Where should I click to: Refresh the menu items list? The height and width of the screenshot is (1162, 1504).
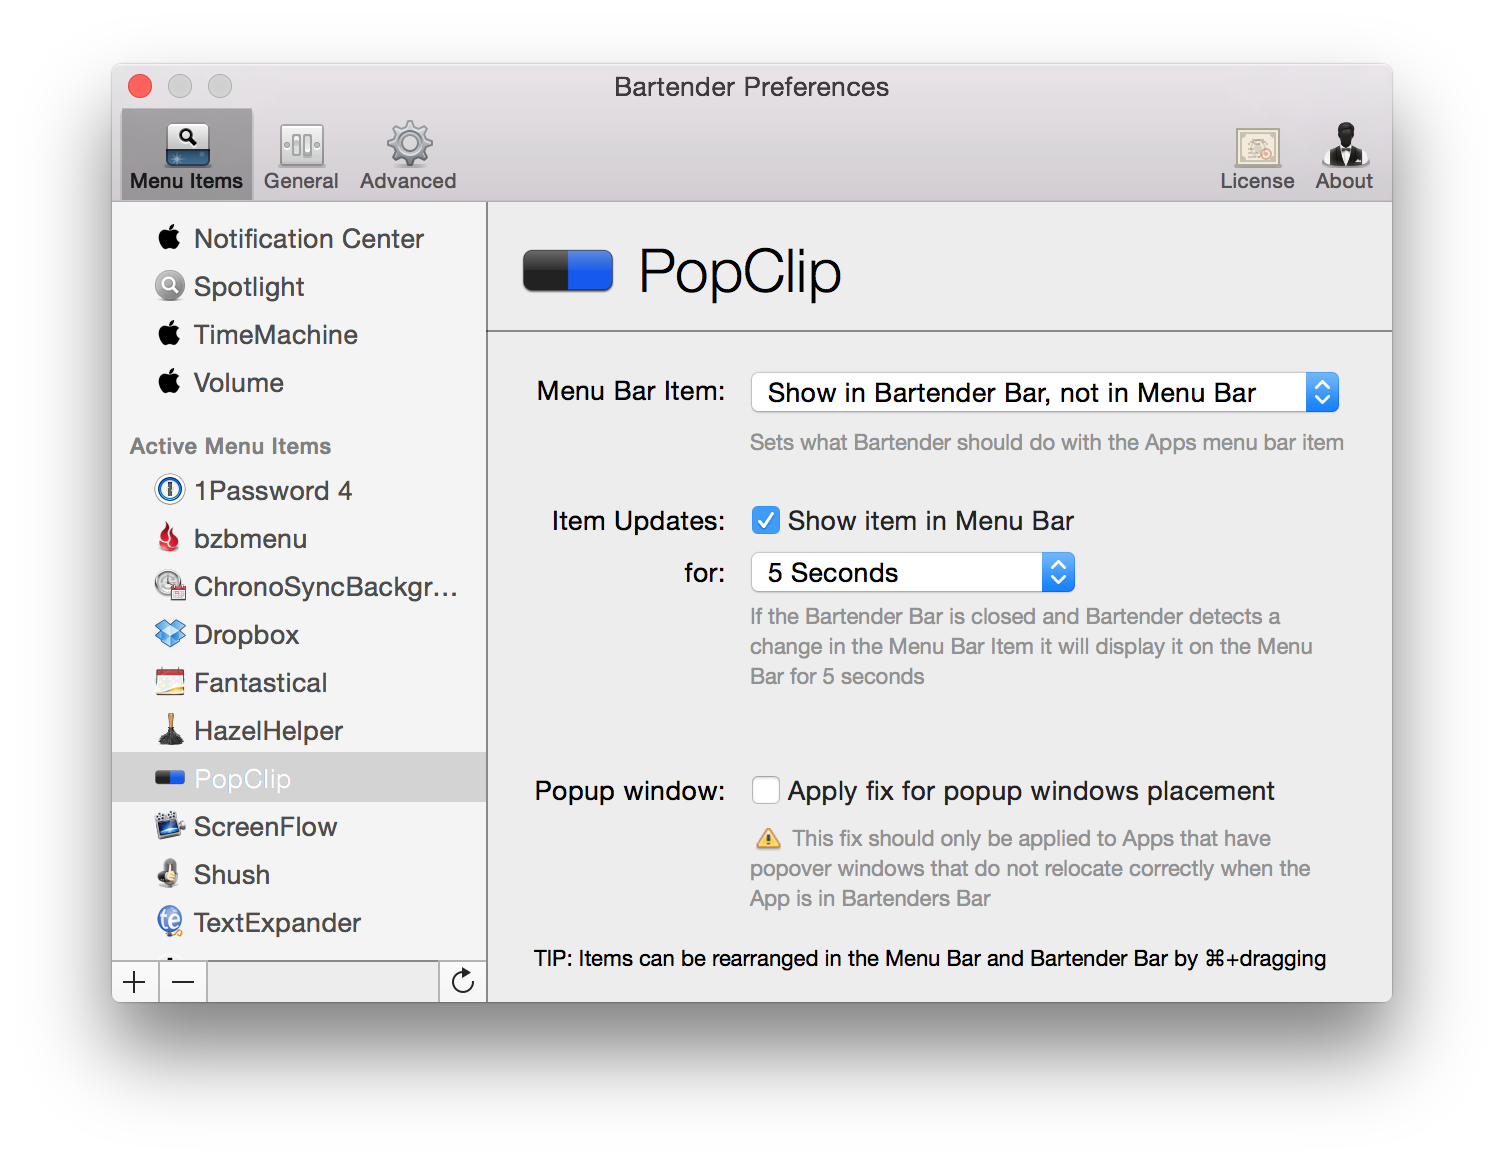pyautogui.click(x=463, y=982)
